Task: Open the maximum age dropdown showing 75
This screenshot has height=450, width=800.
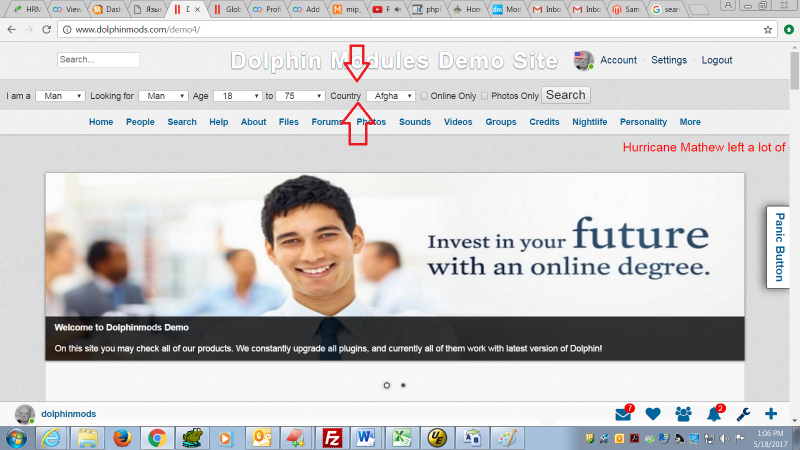Action: click(x=301, y=96)
